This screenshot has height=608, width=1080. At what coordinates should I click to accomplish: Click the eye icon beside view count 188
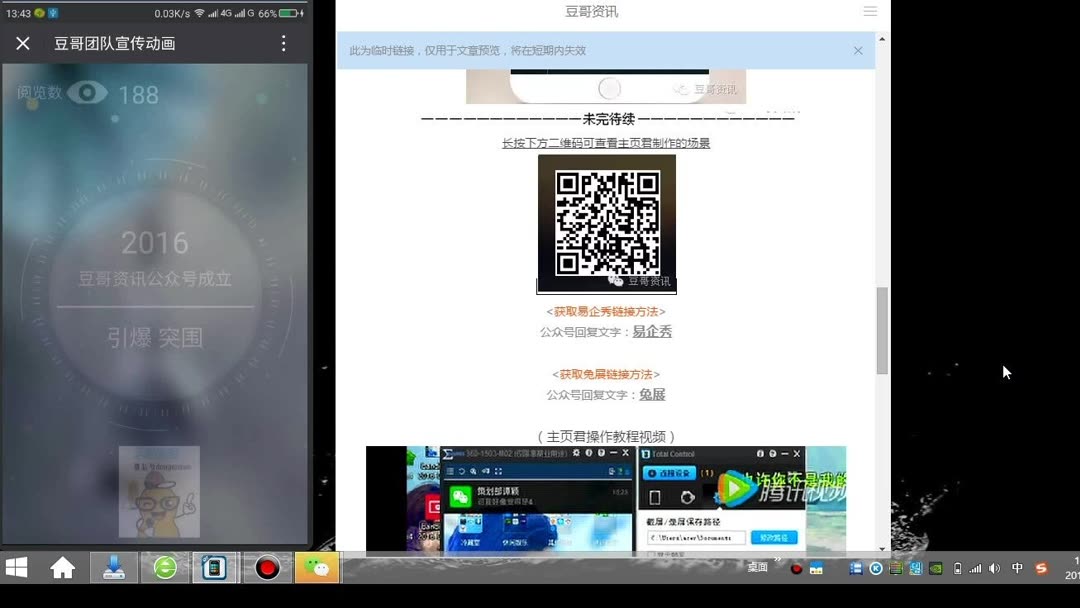tap(87, 91)
